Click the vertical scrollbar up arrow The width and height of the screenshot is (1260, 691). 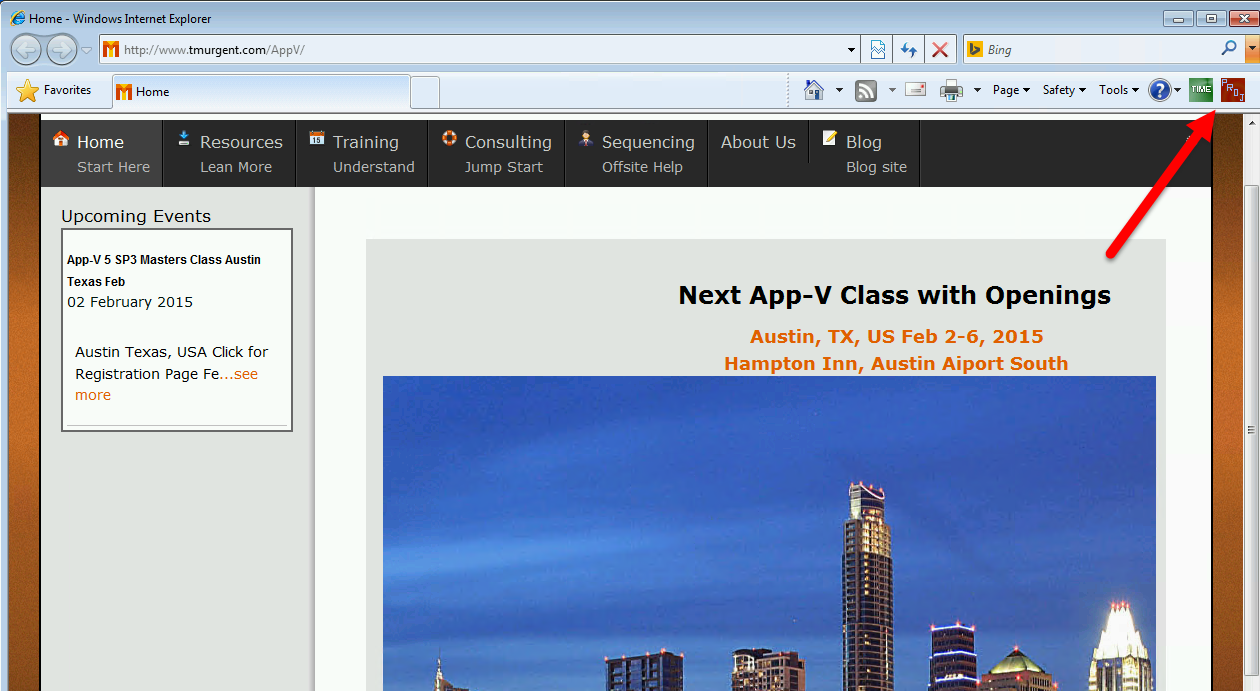click(x=1251, y=121)
